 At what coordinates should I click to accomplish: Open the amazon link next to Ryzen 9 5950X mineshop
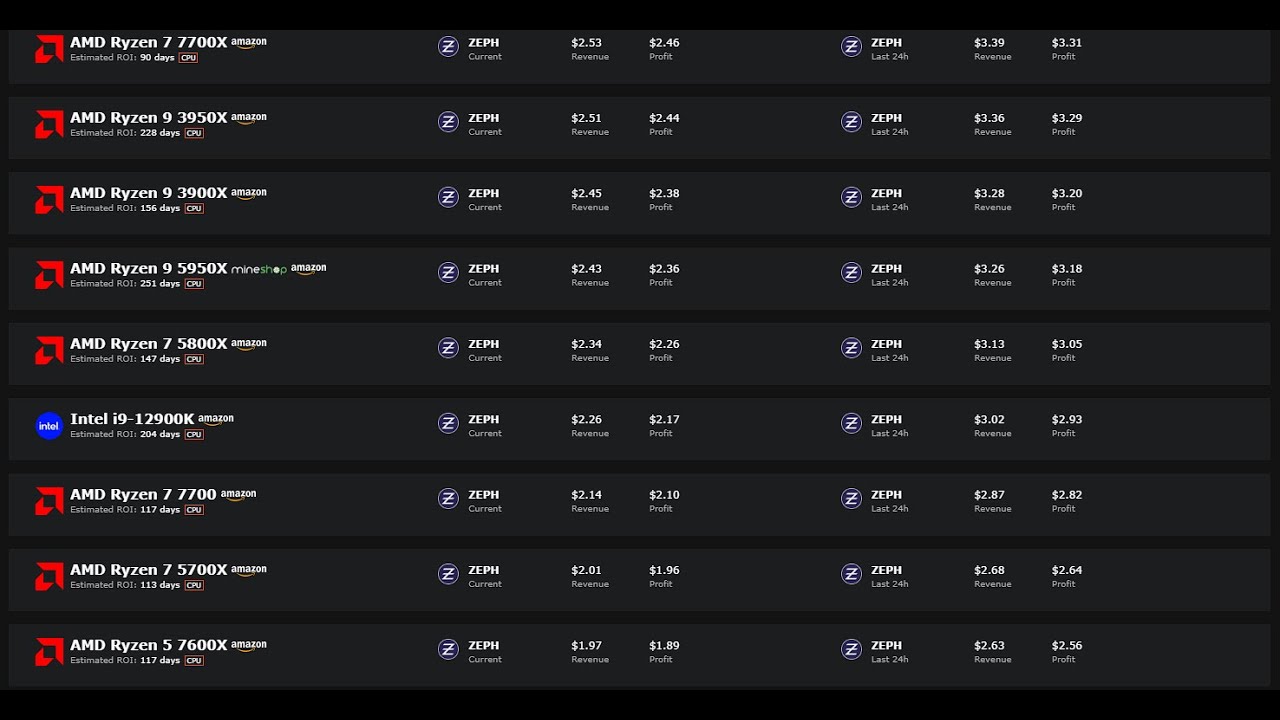(x=308, y=269)
